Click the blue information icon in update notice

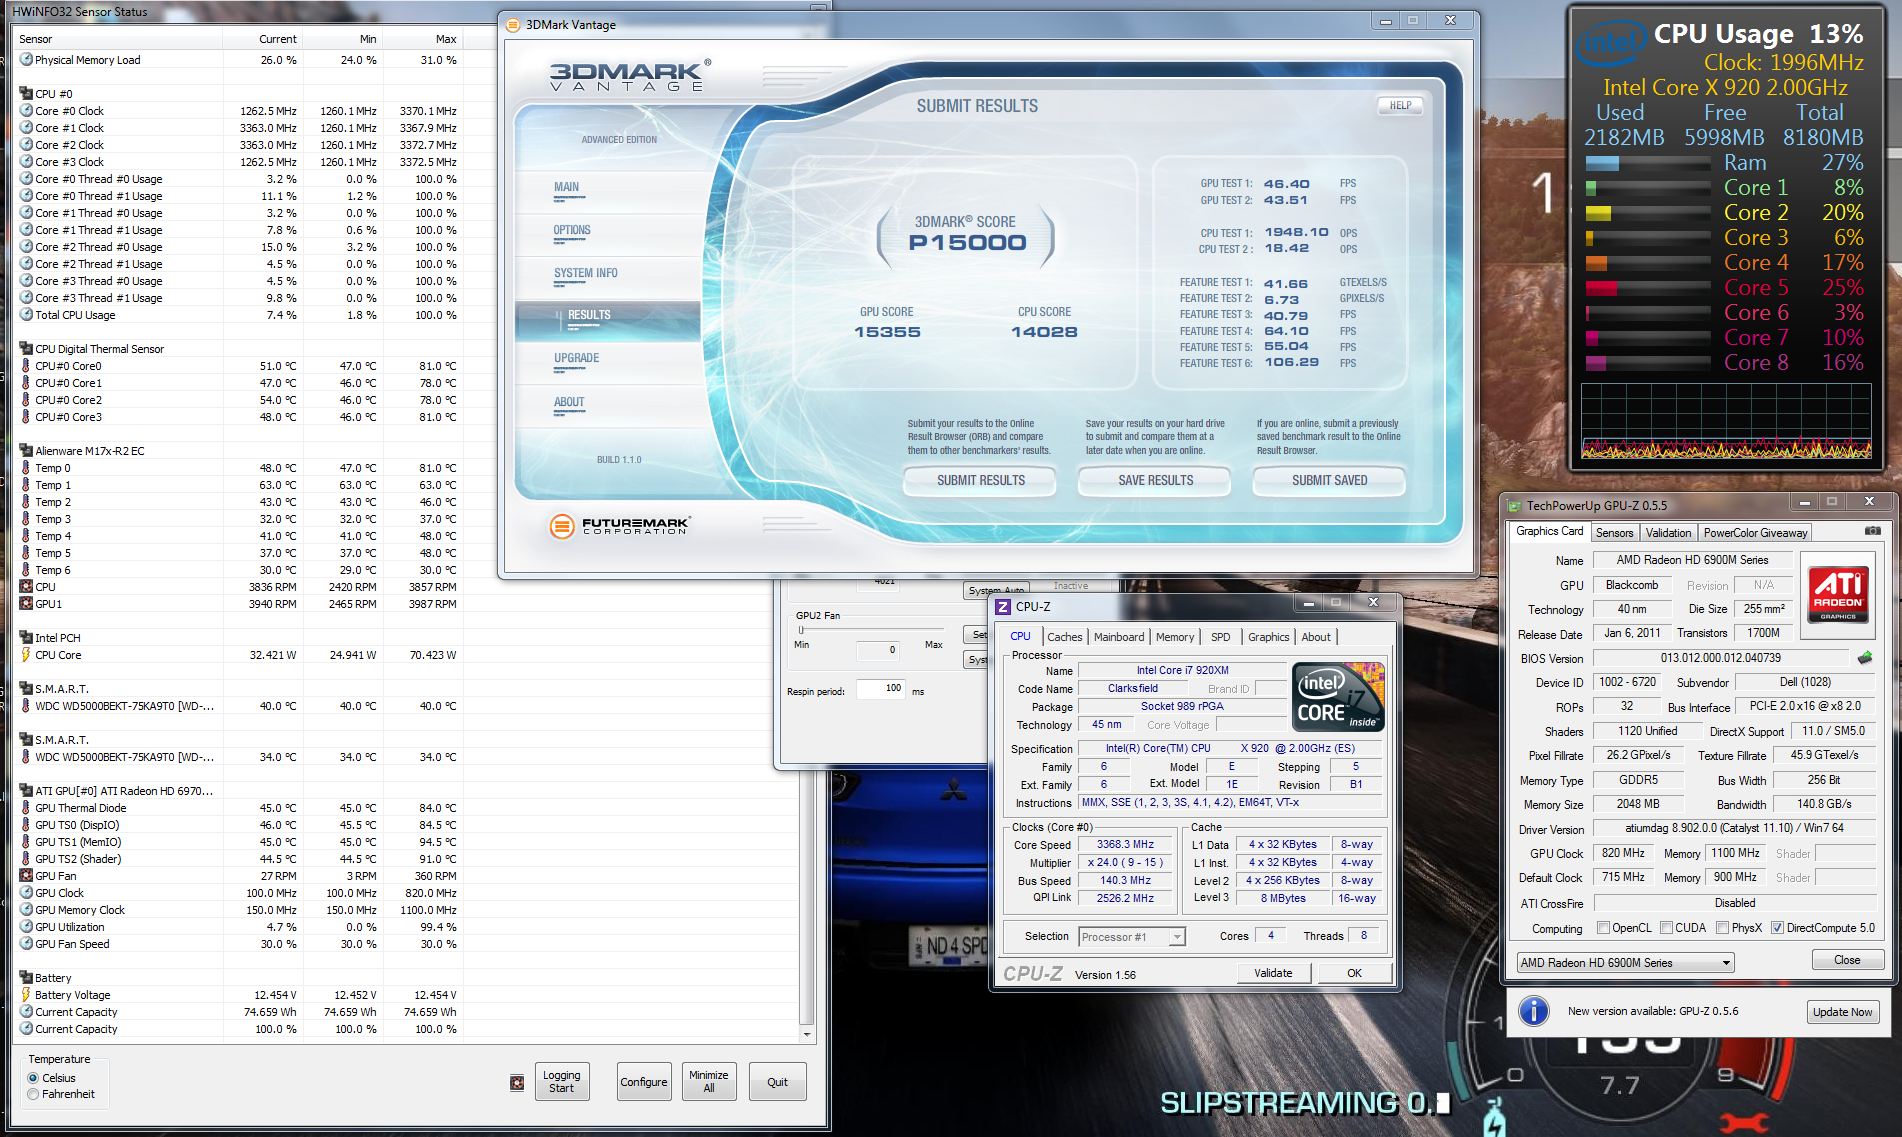coord(1534,1011)
